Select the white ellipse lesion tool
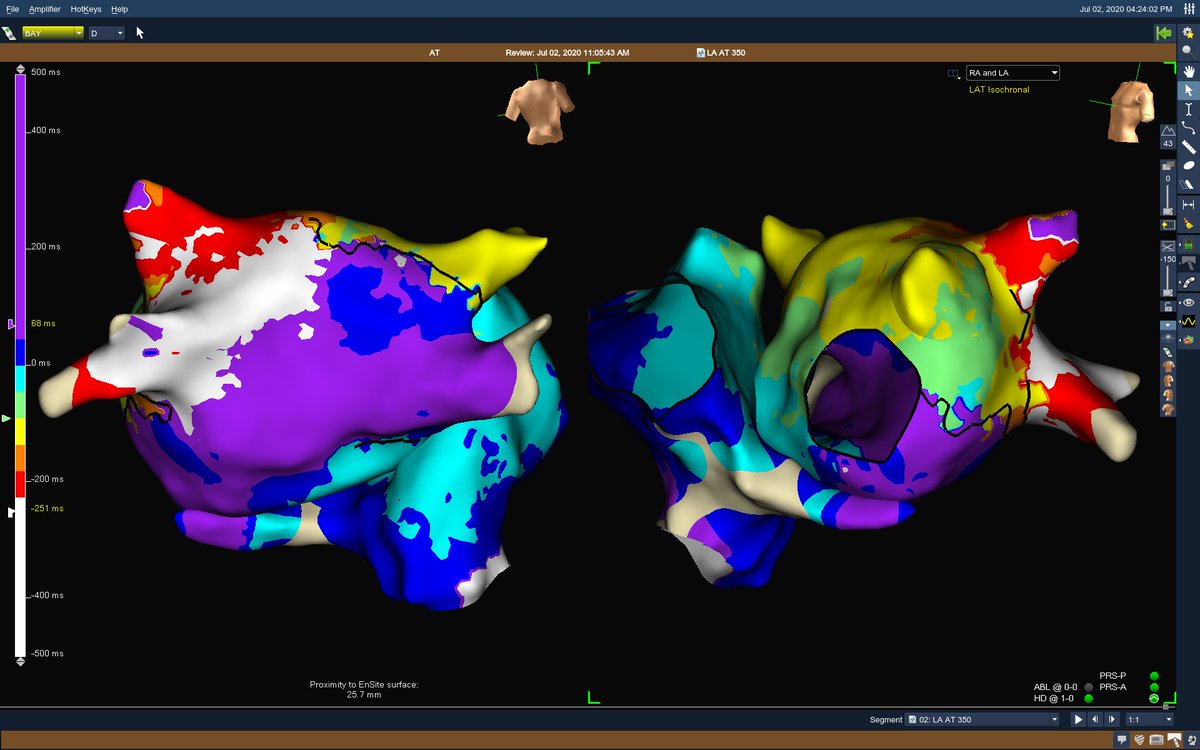The height and width of the screenshot is (750, 1200). 1188,165
